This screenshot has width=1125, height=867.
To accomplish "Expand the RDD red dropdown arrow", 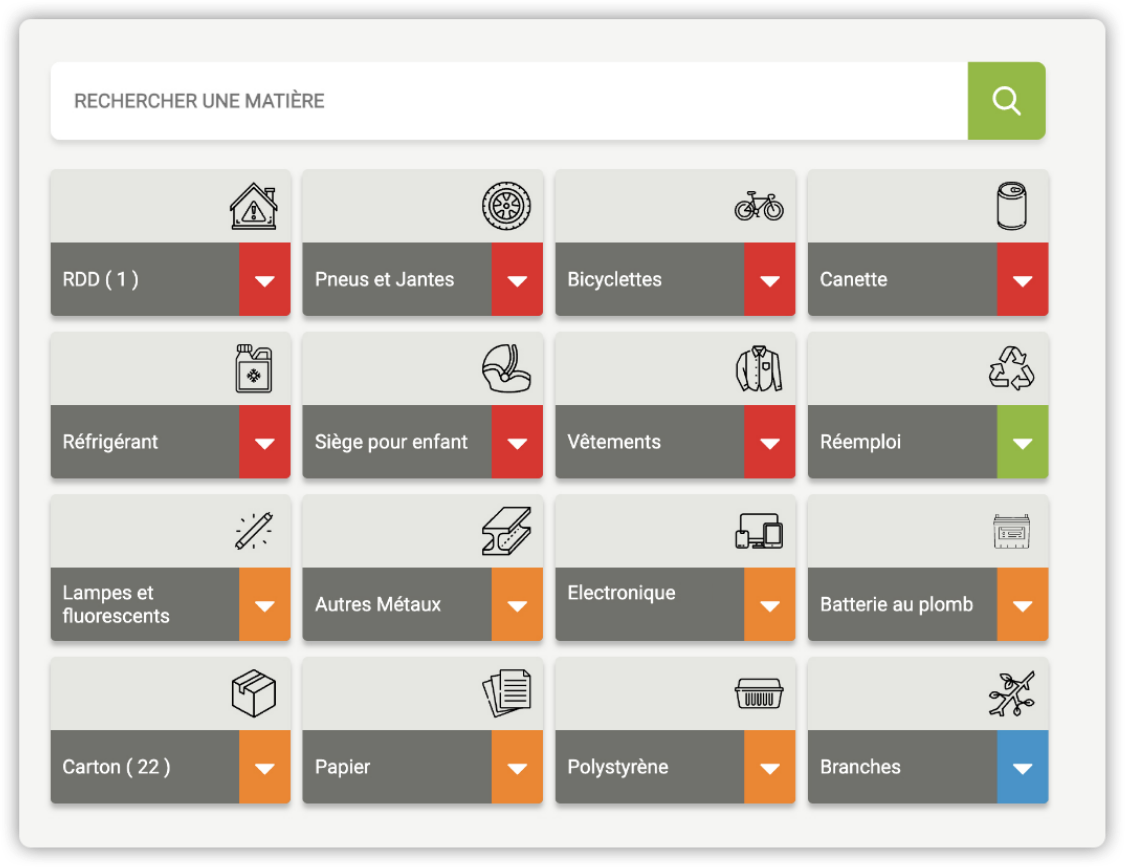I will coord(265,280).
